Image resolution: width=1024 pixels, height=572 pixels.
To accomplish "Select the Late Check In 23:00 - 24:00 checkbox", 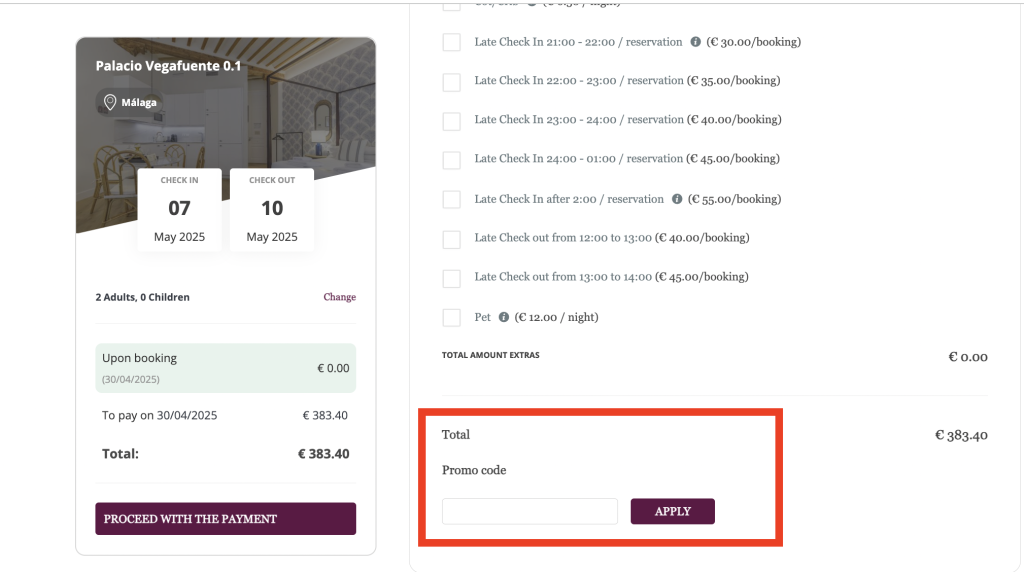I will point(452,120).
